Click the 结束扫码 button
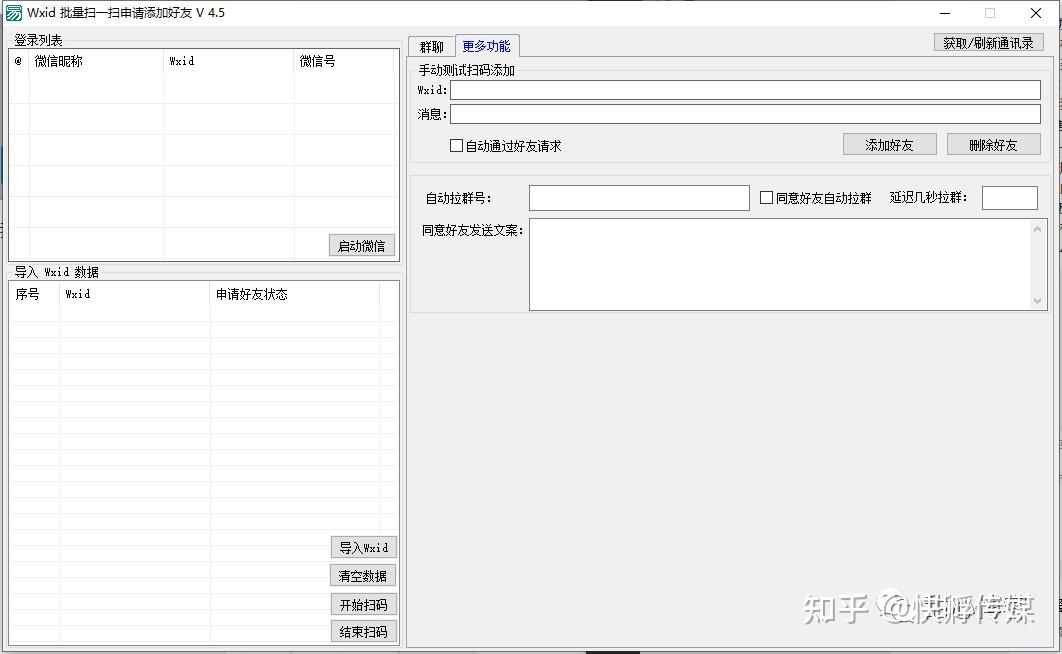This screenshot has height=654, width=1062. (x=364, y=632)
